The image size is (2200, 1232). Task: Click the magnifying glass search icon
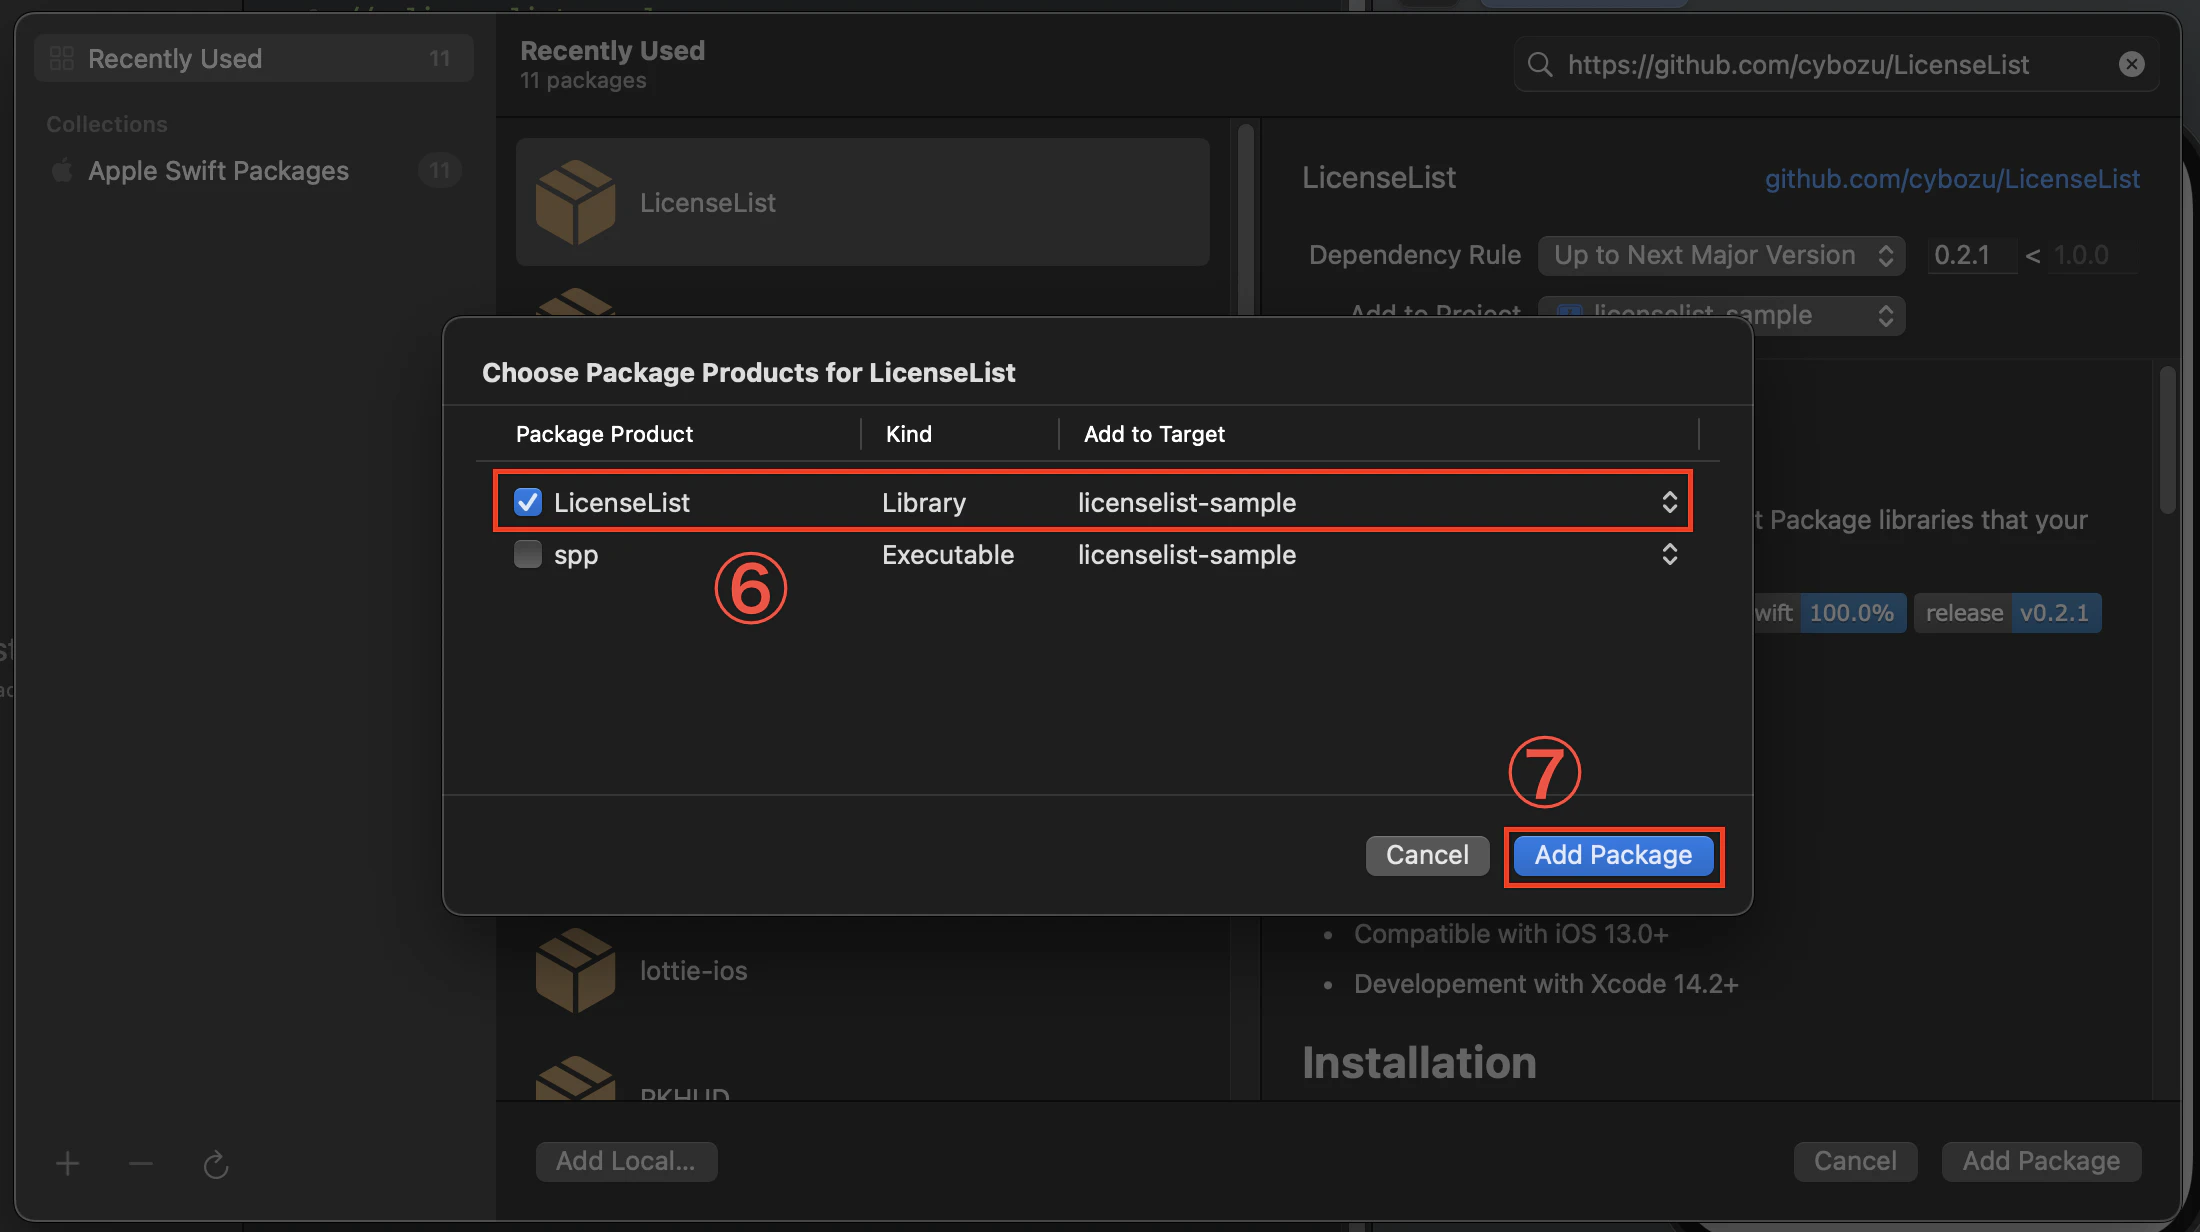[1540, 65]
